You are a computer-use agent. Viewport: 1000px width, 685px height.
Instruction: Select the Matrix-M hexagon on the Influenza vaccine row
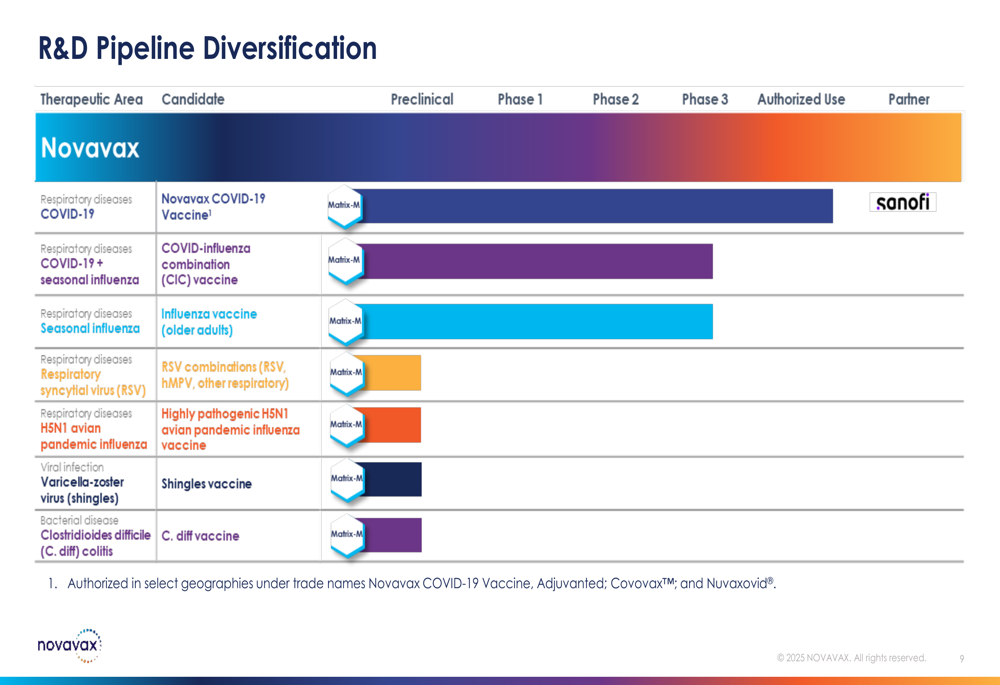346,321
